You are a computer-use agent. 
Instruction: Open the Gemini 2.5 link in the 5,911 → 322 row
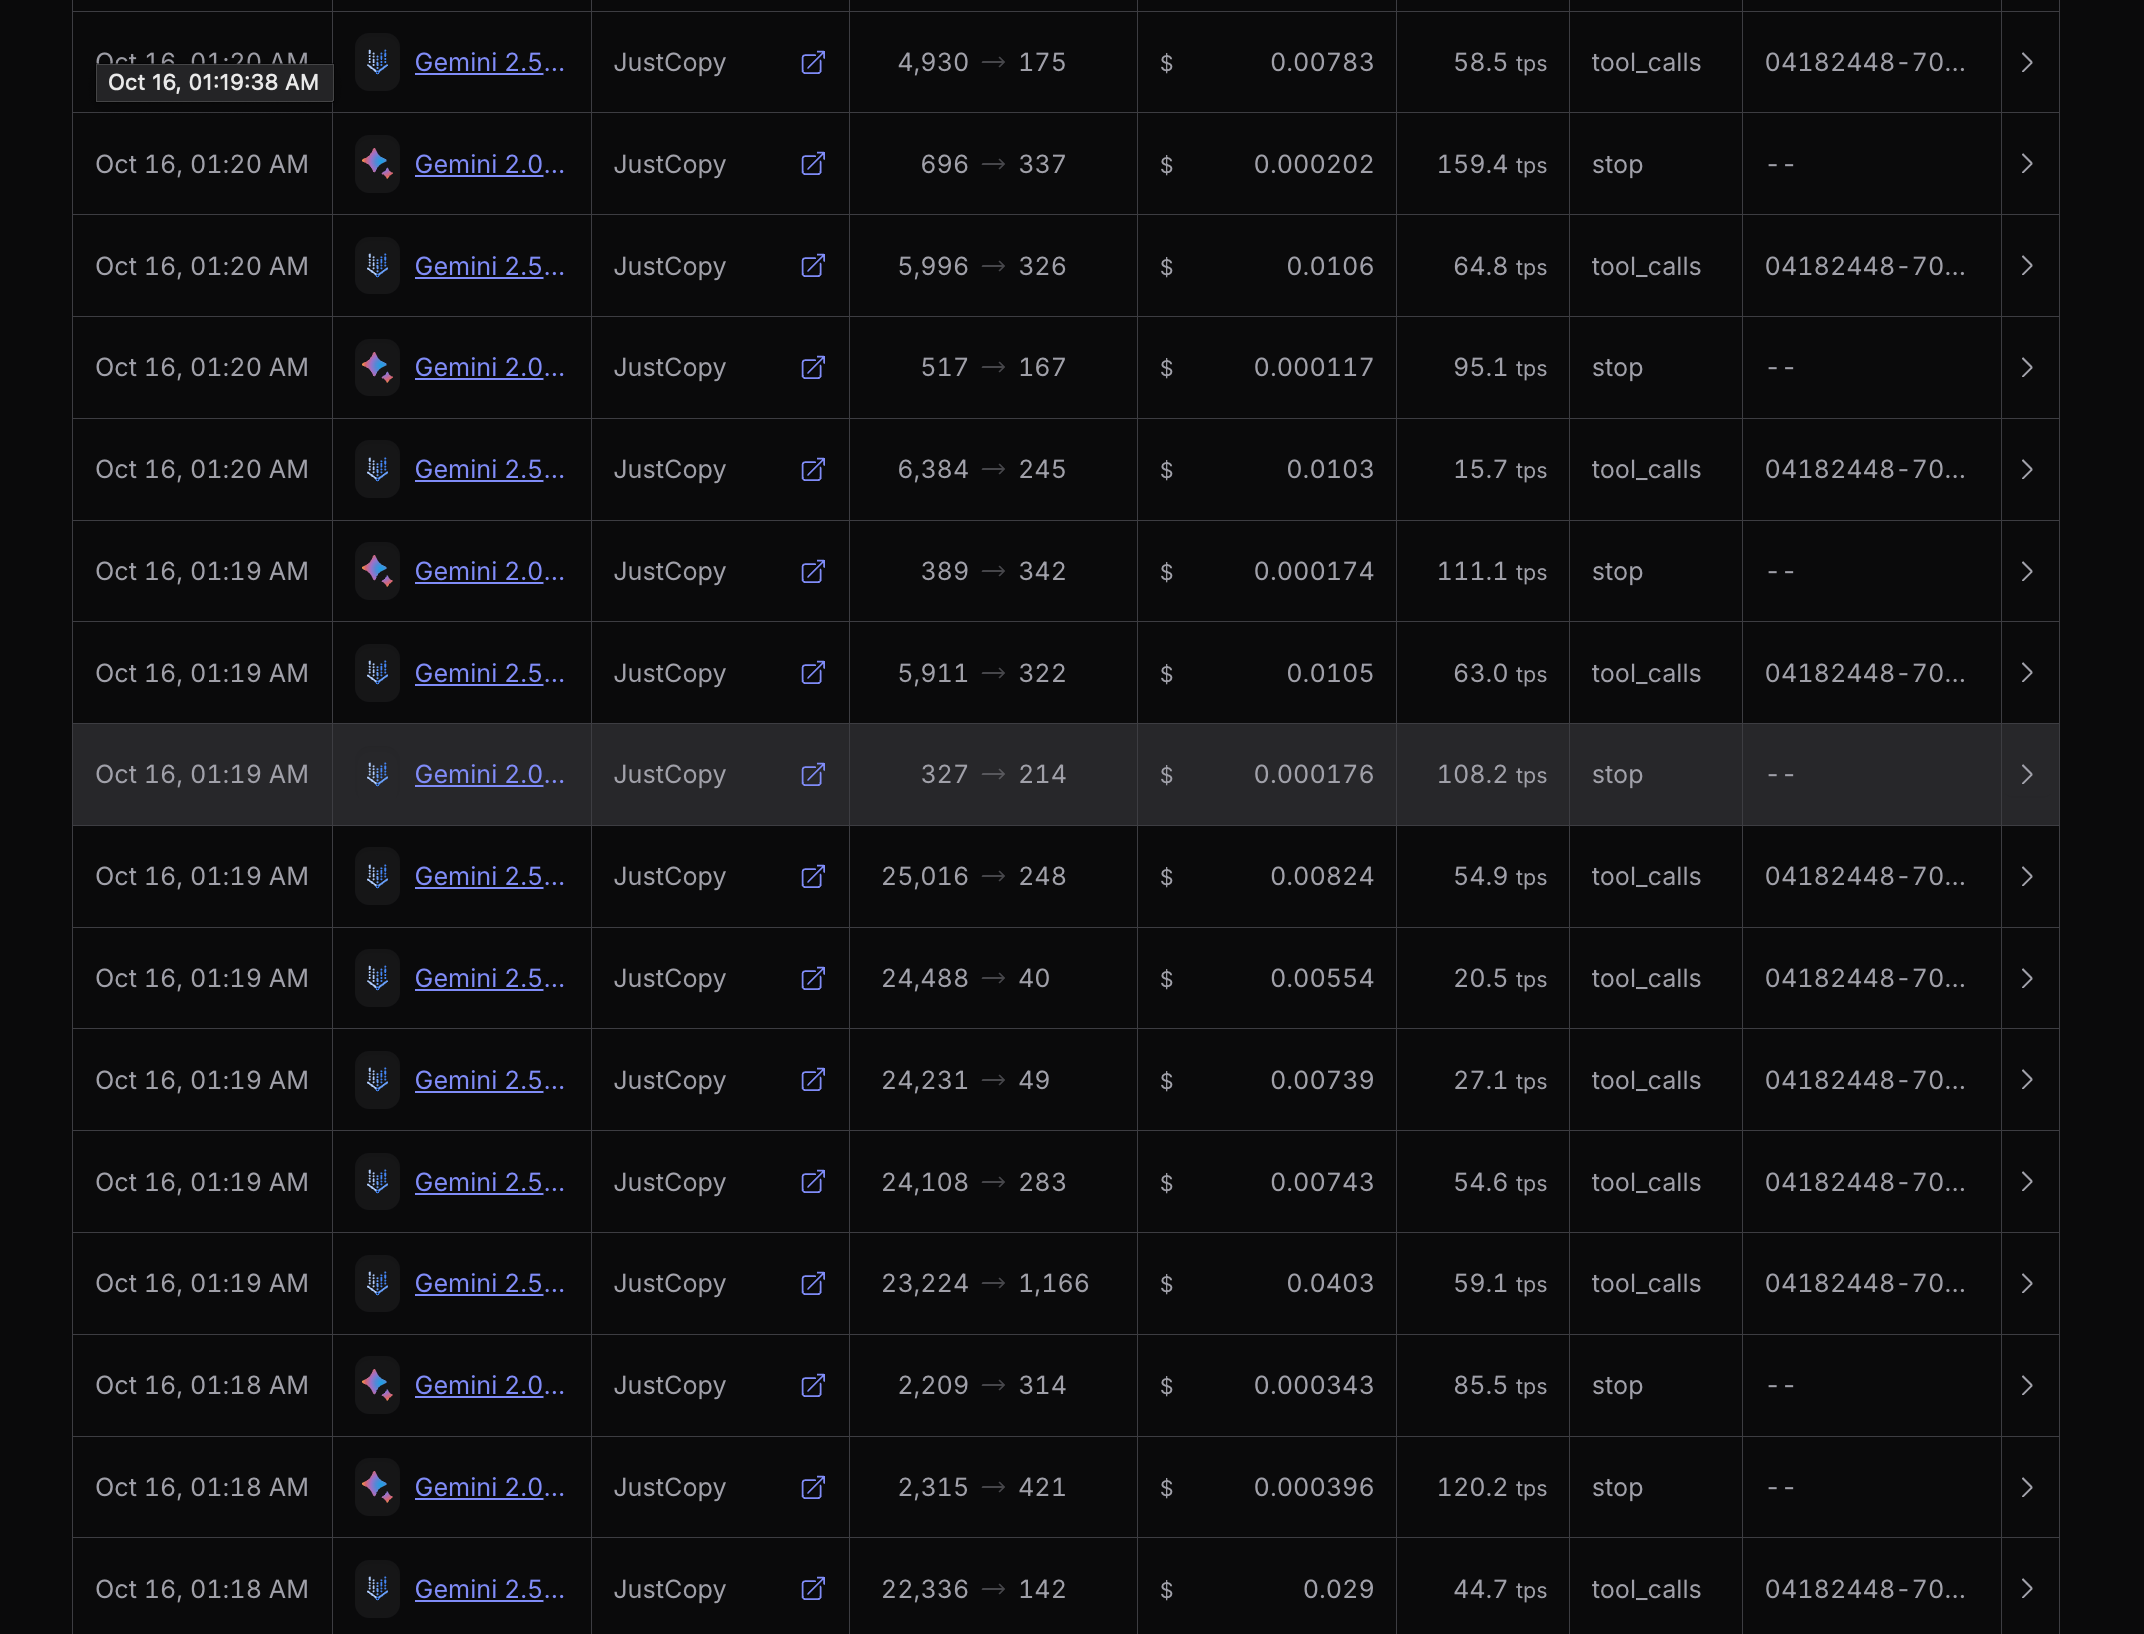point(489,673)
